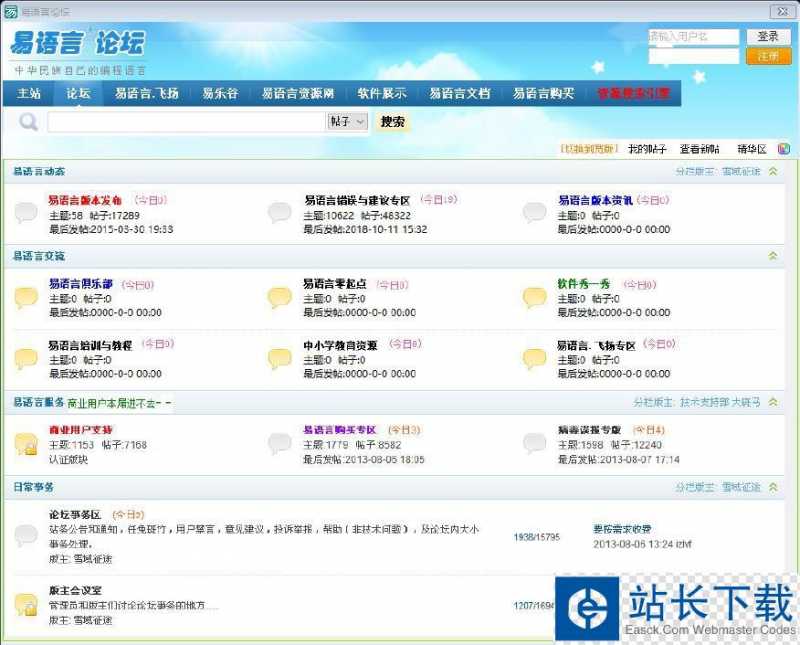800x645 pixels.
Task: Click the yellow bubble icon for 中小学教育资源
Action: (280, 359)
